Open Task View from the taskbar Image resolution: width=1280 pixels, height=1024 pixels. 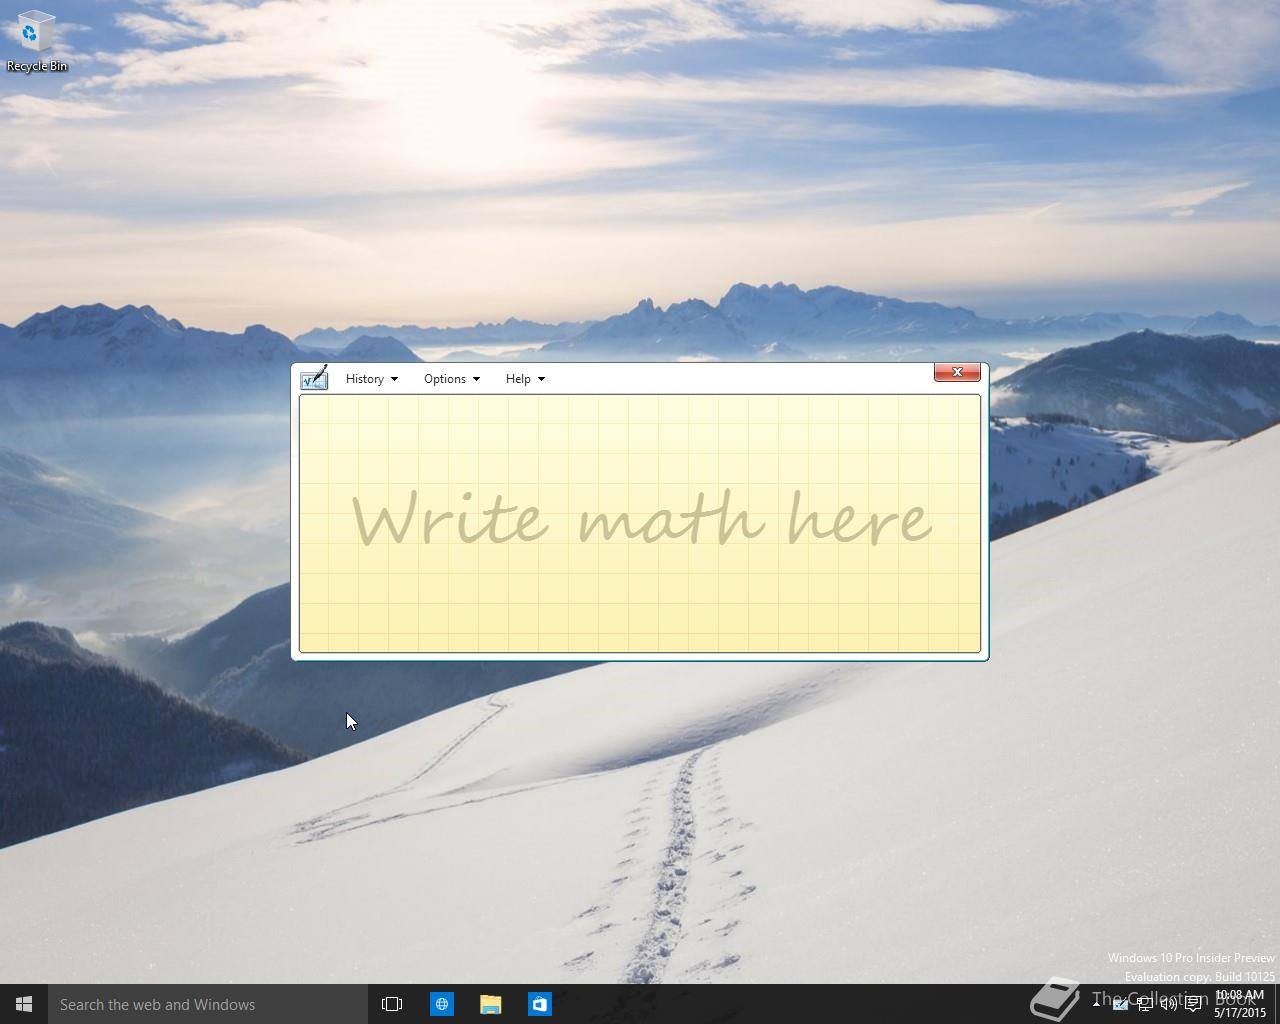point(392,1004)
